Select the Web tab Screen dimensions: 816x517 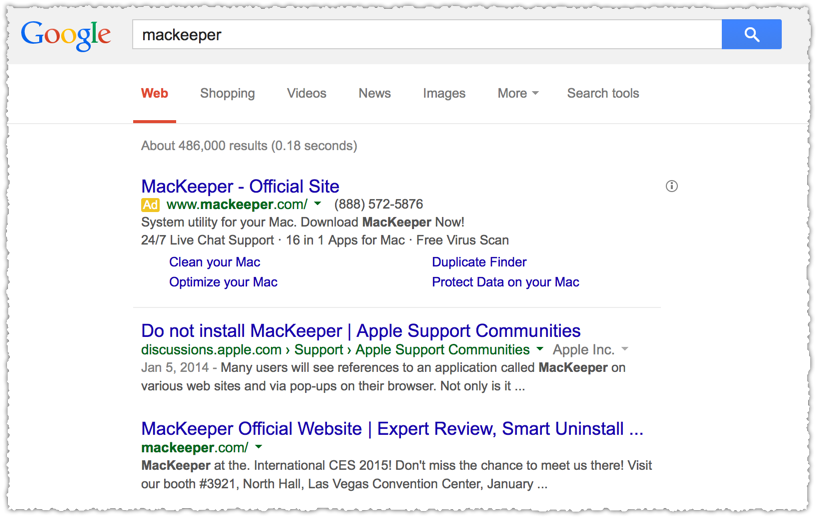pos(155,93)
